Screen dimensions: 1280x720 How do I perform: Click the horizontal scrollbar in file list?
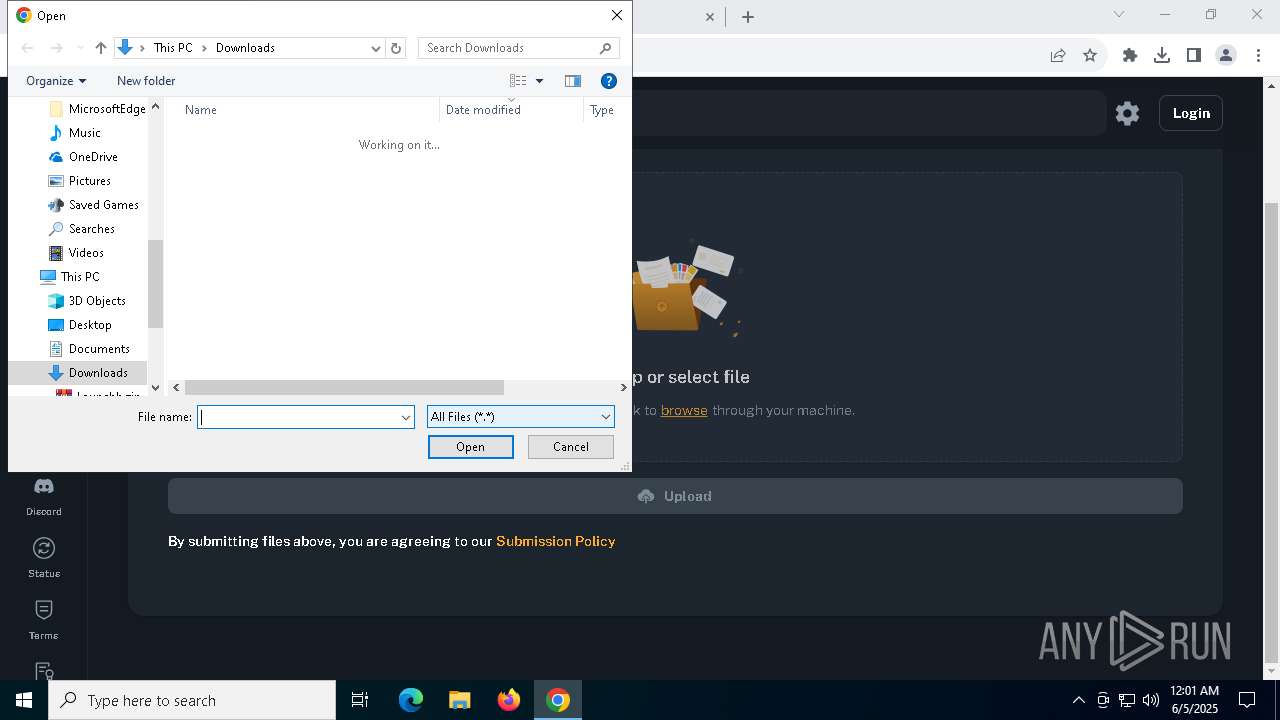tap(344, 387)
